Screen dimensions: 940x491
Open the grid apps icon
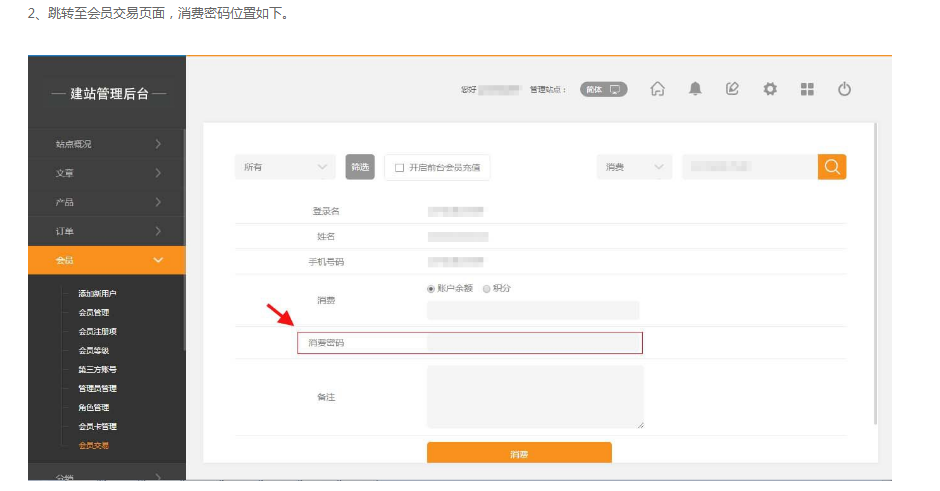(807, 89)
